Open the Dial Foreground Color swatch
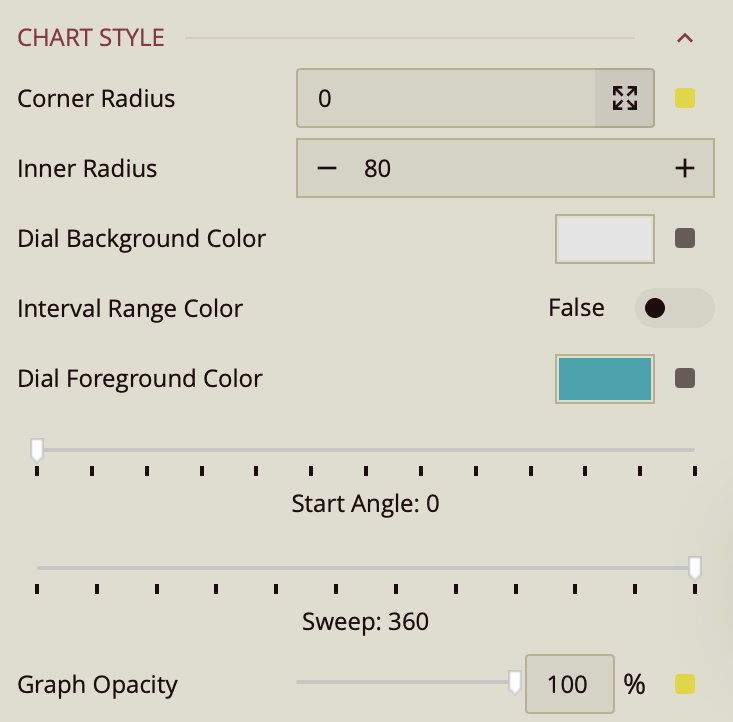The width and height of the screenshot is (733, 722). click(605, 379)
